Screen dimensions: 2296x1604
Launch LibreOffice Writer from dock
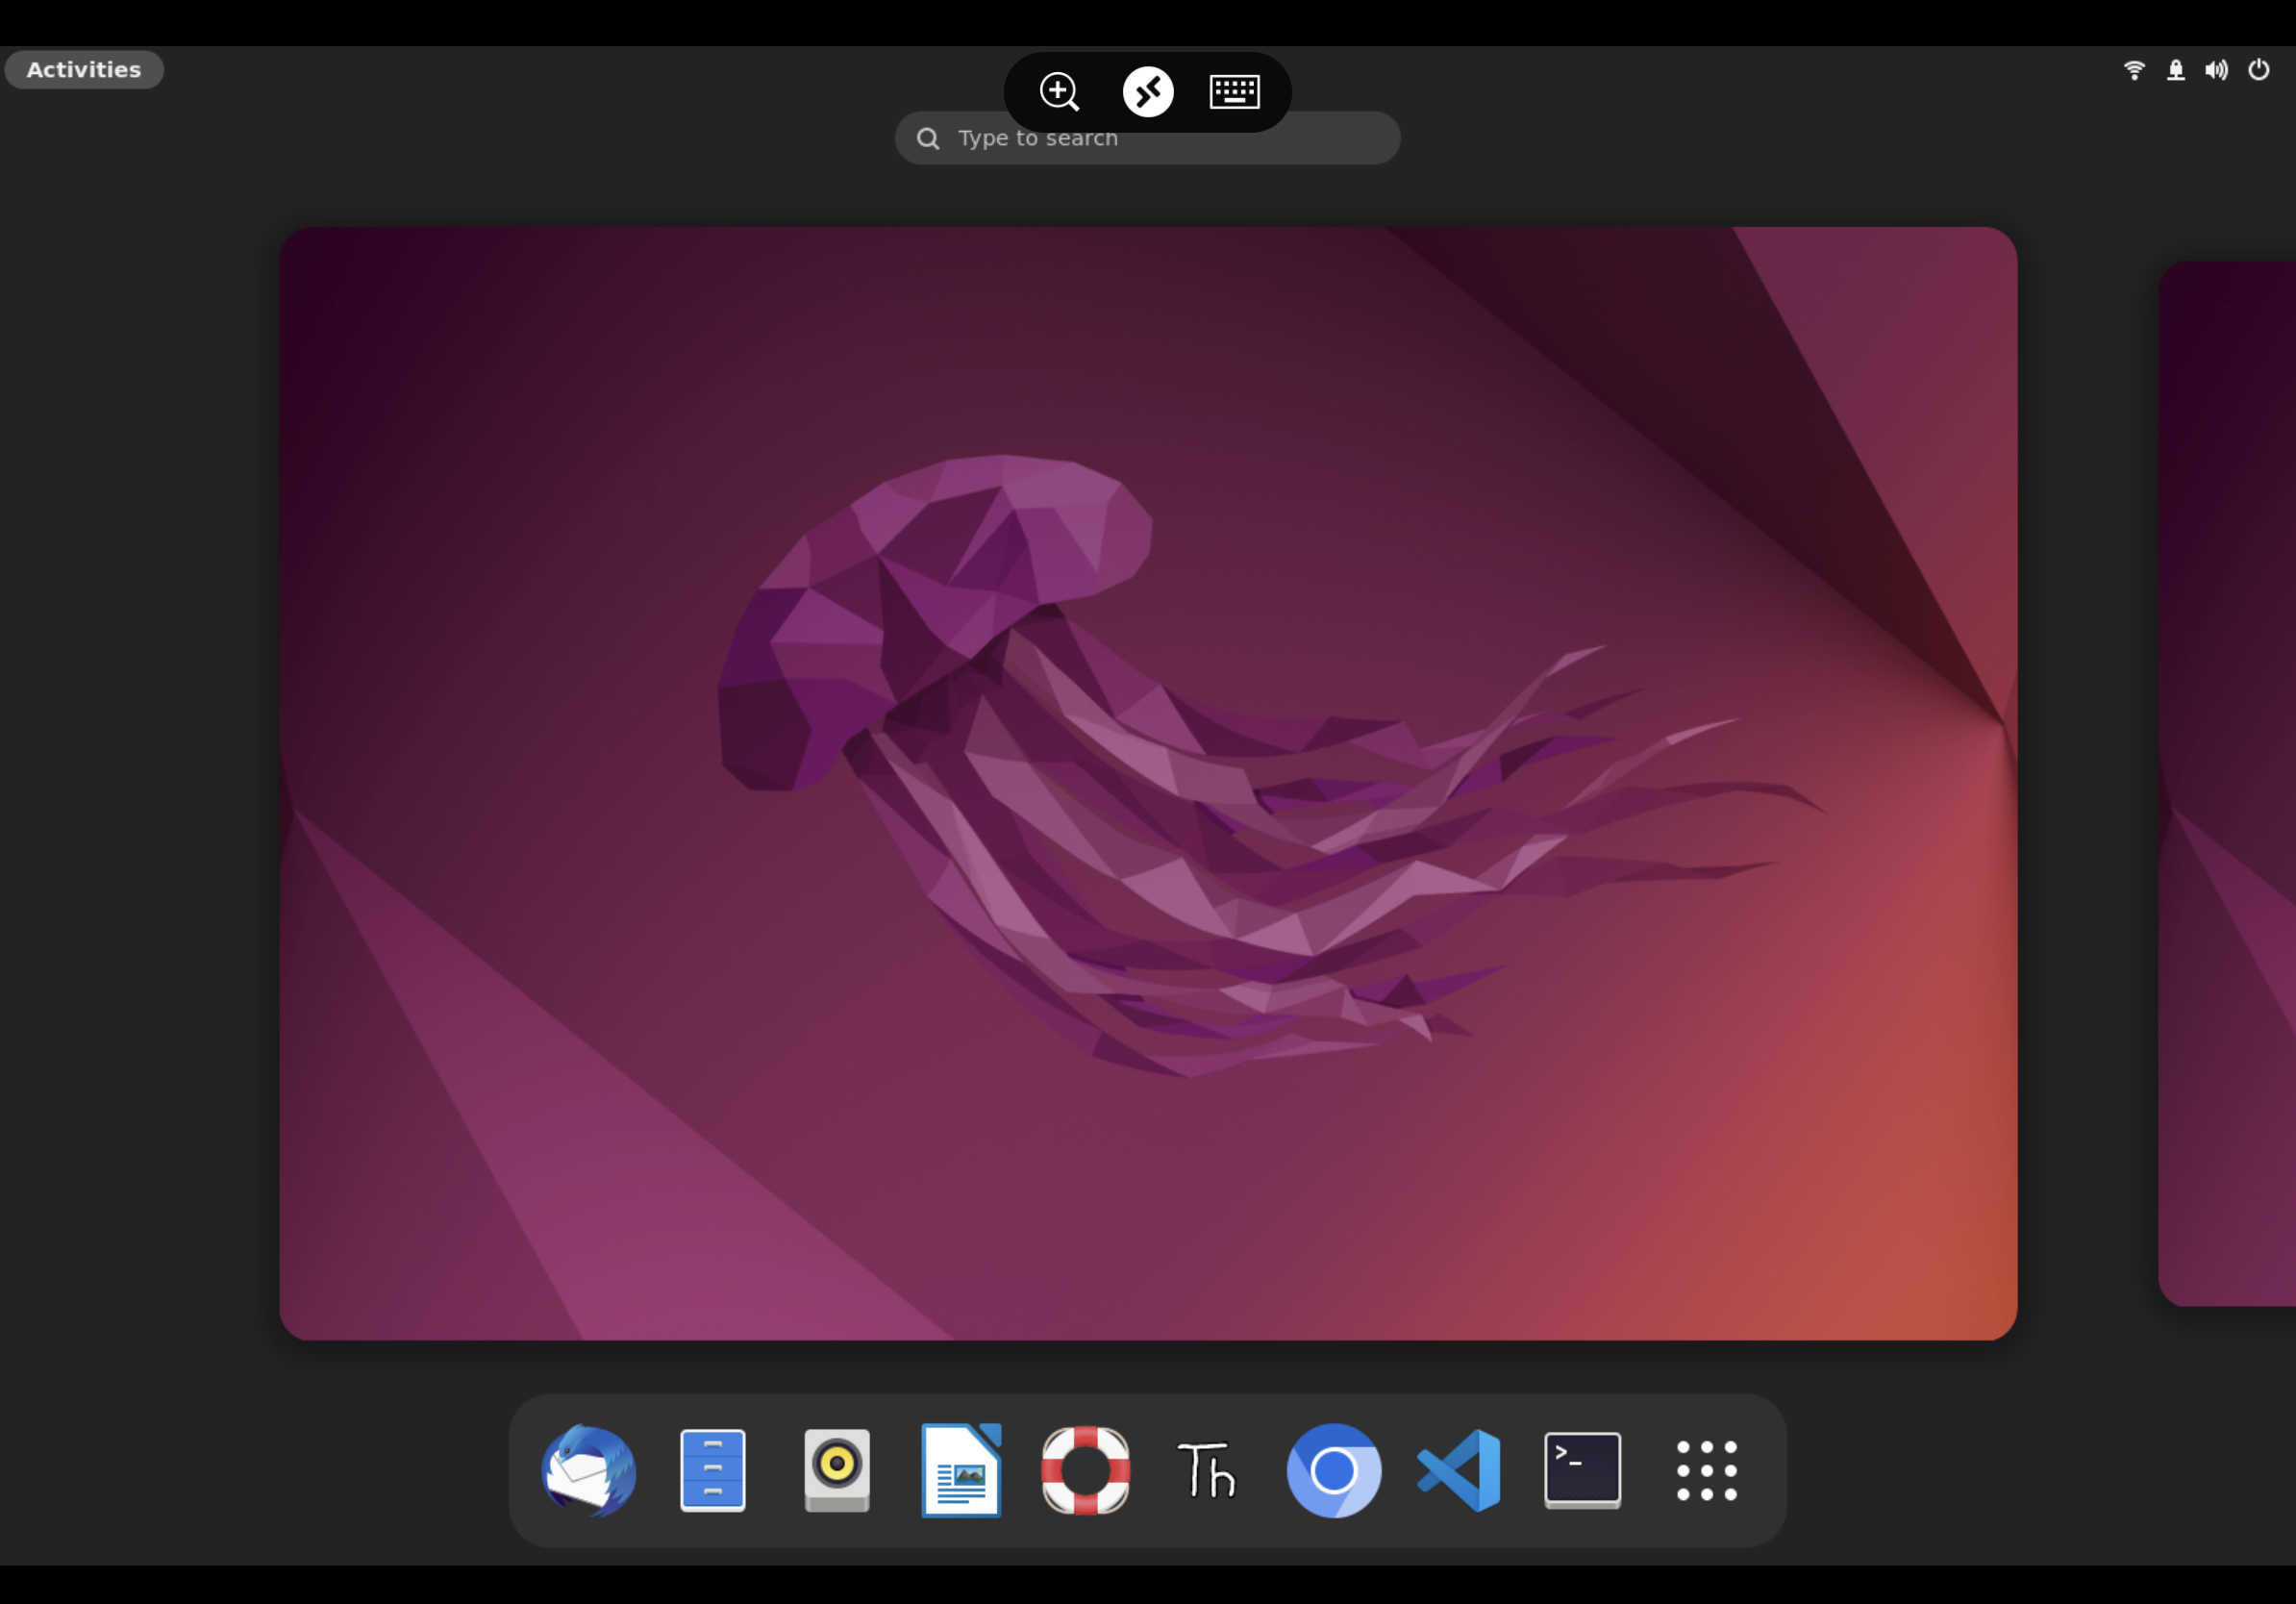tap(961, 1470)
